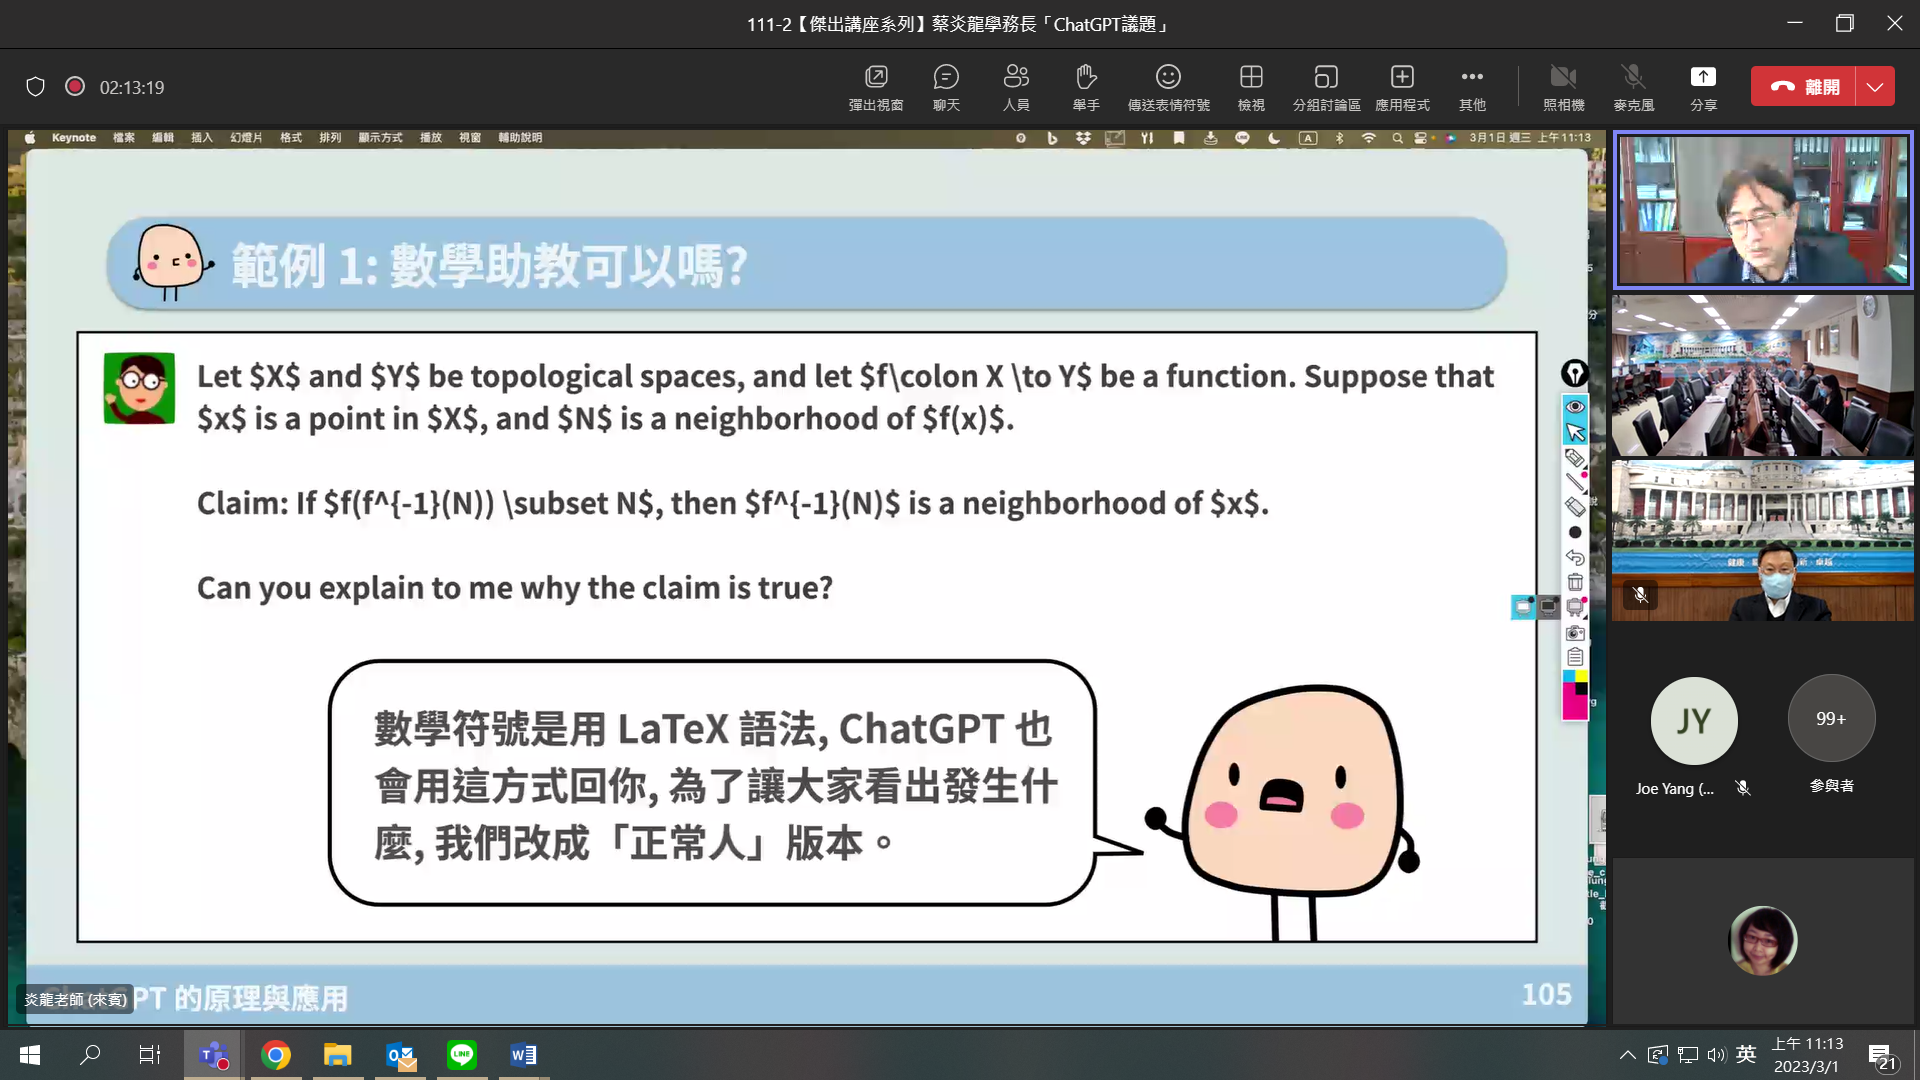Click the Dropbox icon in Mac menu bar
The height and width of the screenshot is (1080, 1920).
tap(1083, 138)
